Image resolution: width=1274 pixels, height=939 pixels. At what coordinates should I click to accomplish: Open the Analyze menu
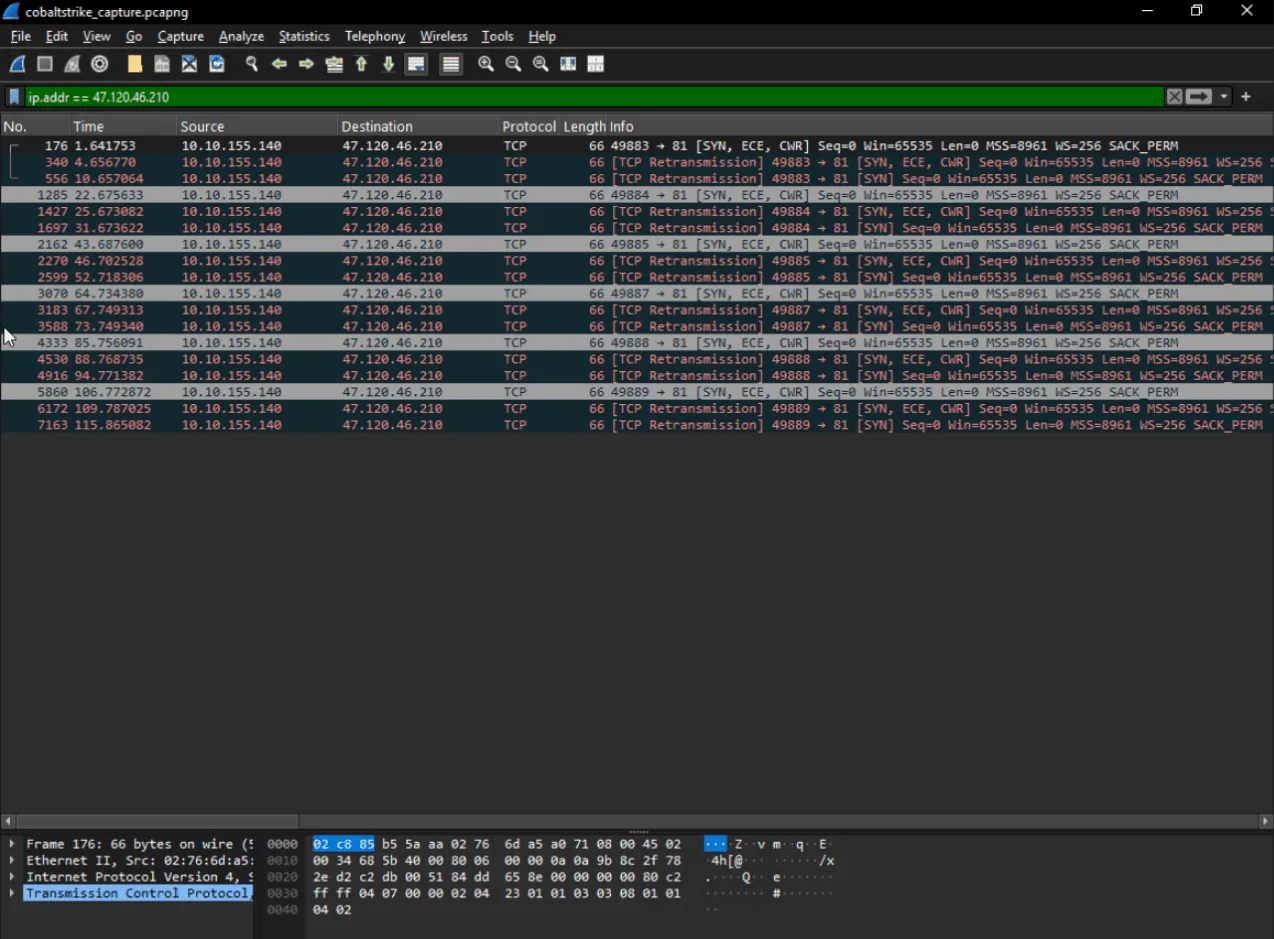click(x=241, y=36)
